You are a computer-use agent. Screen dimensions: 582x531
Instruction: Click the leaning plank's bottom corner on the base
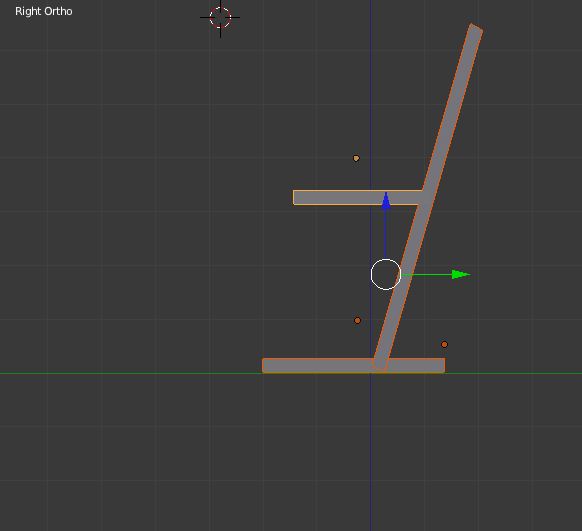379,367
